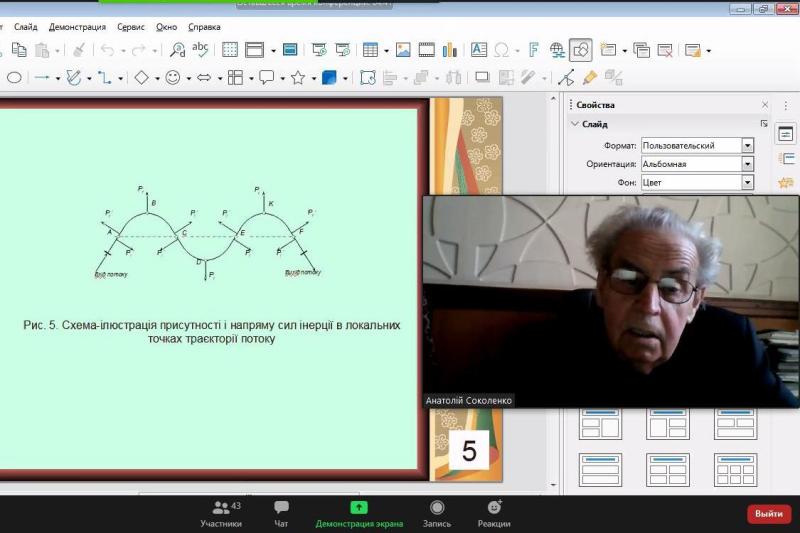Image resolution: width=800 pixels, height=533 pixels.
Task: Select the Block Arrows tool
Action: click(204, 78)
